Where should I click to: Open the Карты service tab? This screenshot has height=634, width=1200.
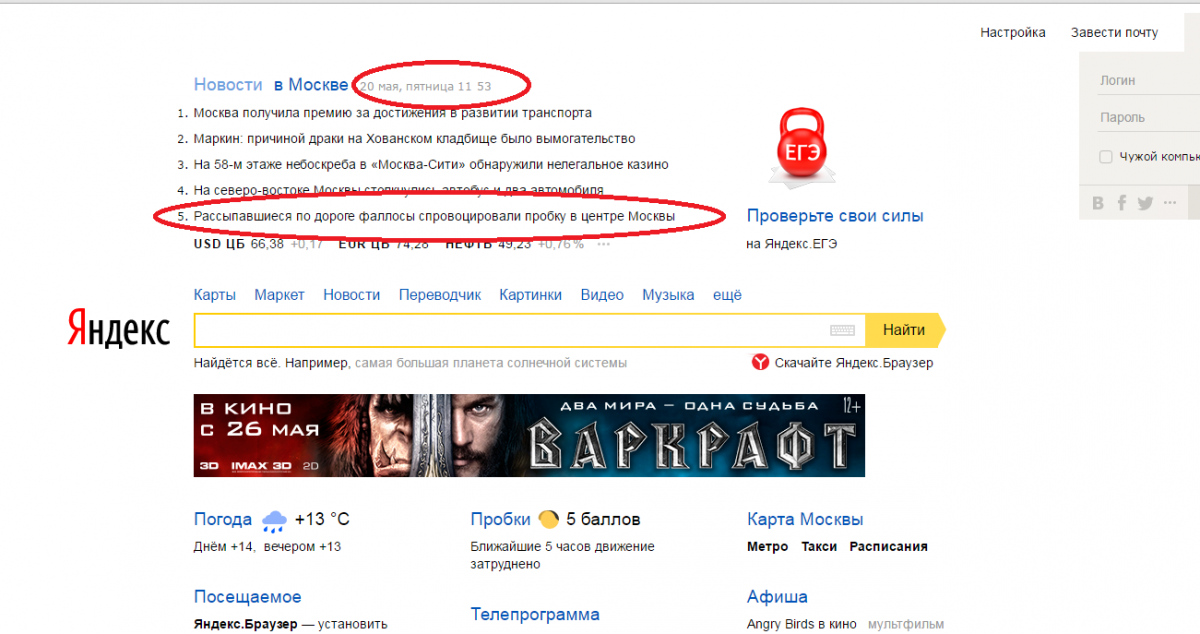point(215,295)
